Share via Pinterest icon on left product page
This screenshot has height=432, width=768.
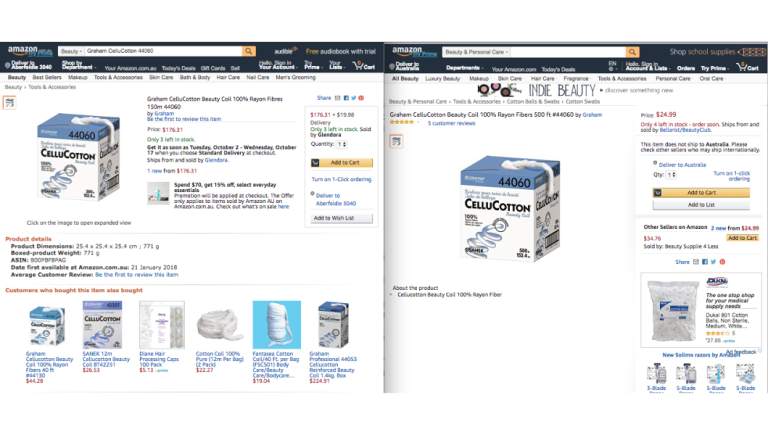[361, 98]
